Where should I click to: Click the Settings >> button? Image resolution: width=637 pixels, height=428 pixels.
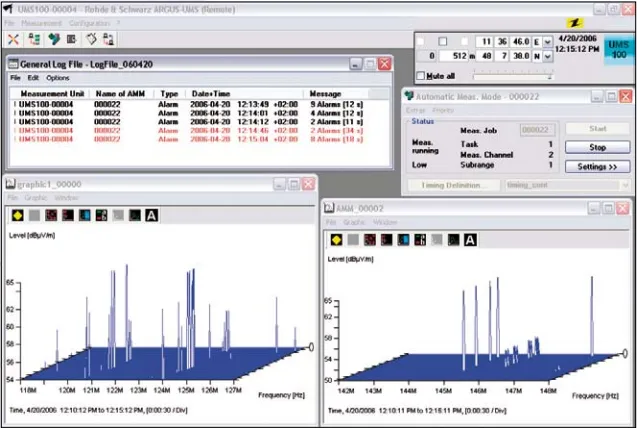coord(598,166)
